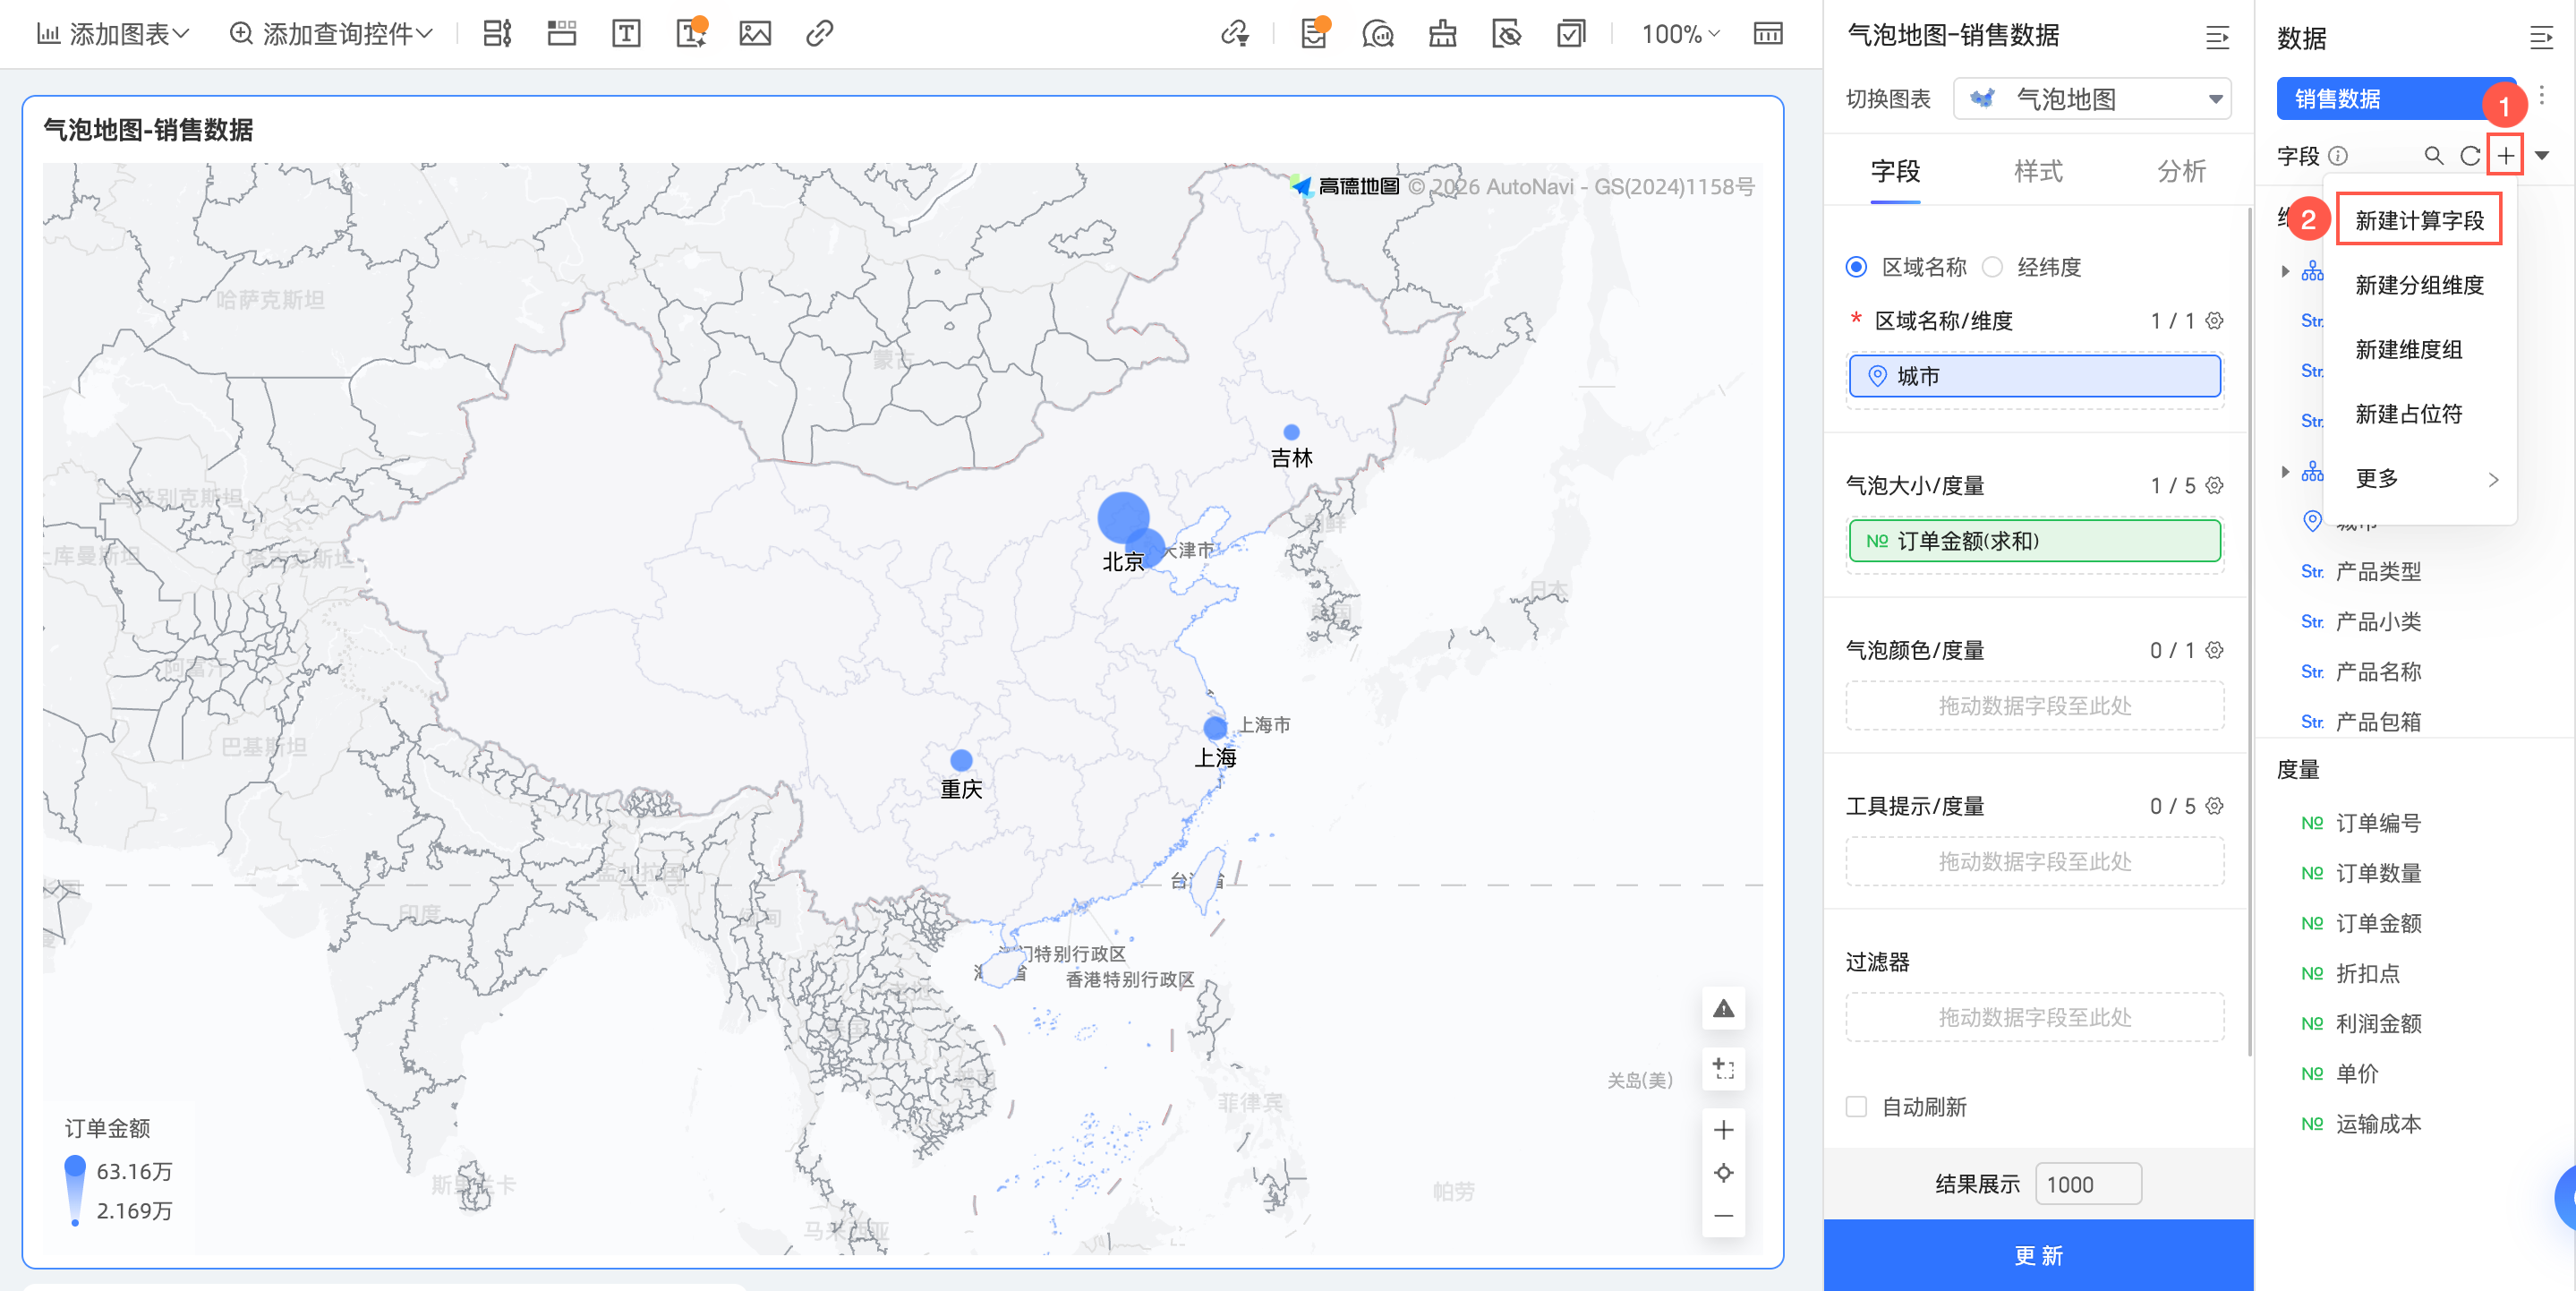This screenshot has height=1291, width=2576.
Task: Select the 经纬度 radio button
Action: point(1993,267)
